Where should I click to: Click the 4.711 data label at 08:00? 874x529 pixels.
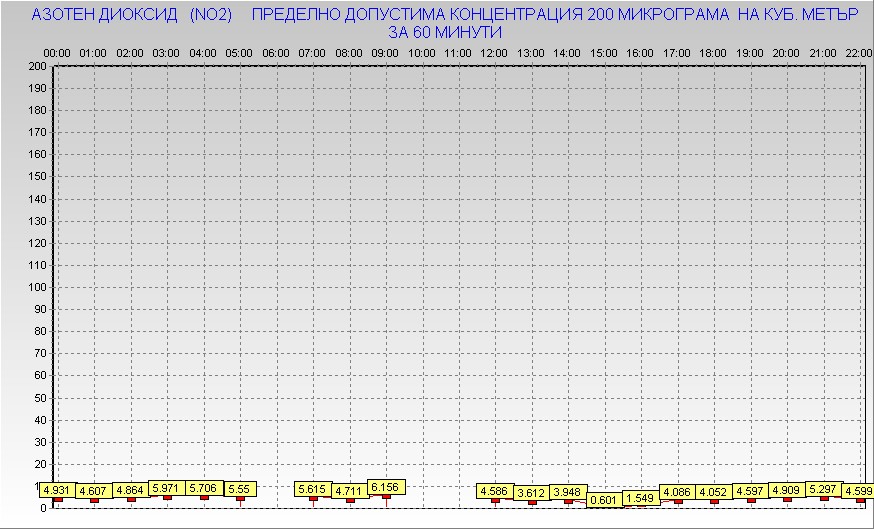coord(349,491)
